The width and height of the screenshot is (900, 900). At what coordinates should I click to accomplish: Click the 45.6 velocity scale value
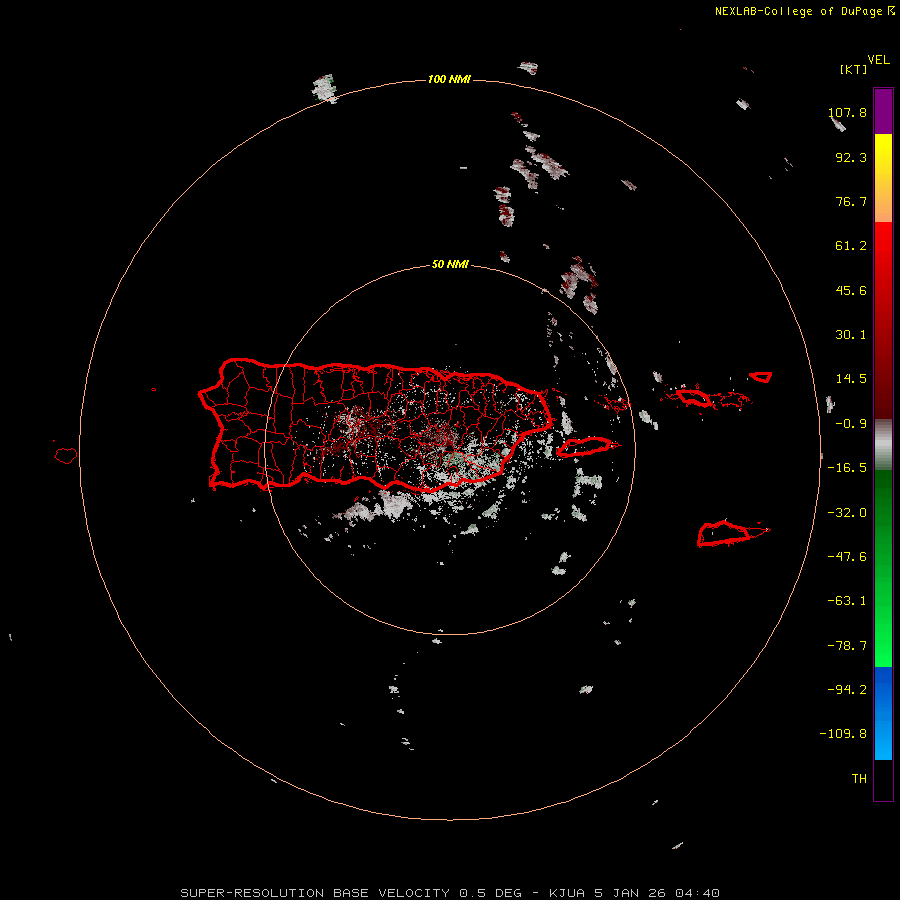point(851,290)
